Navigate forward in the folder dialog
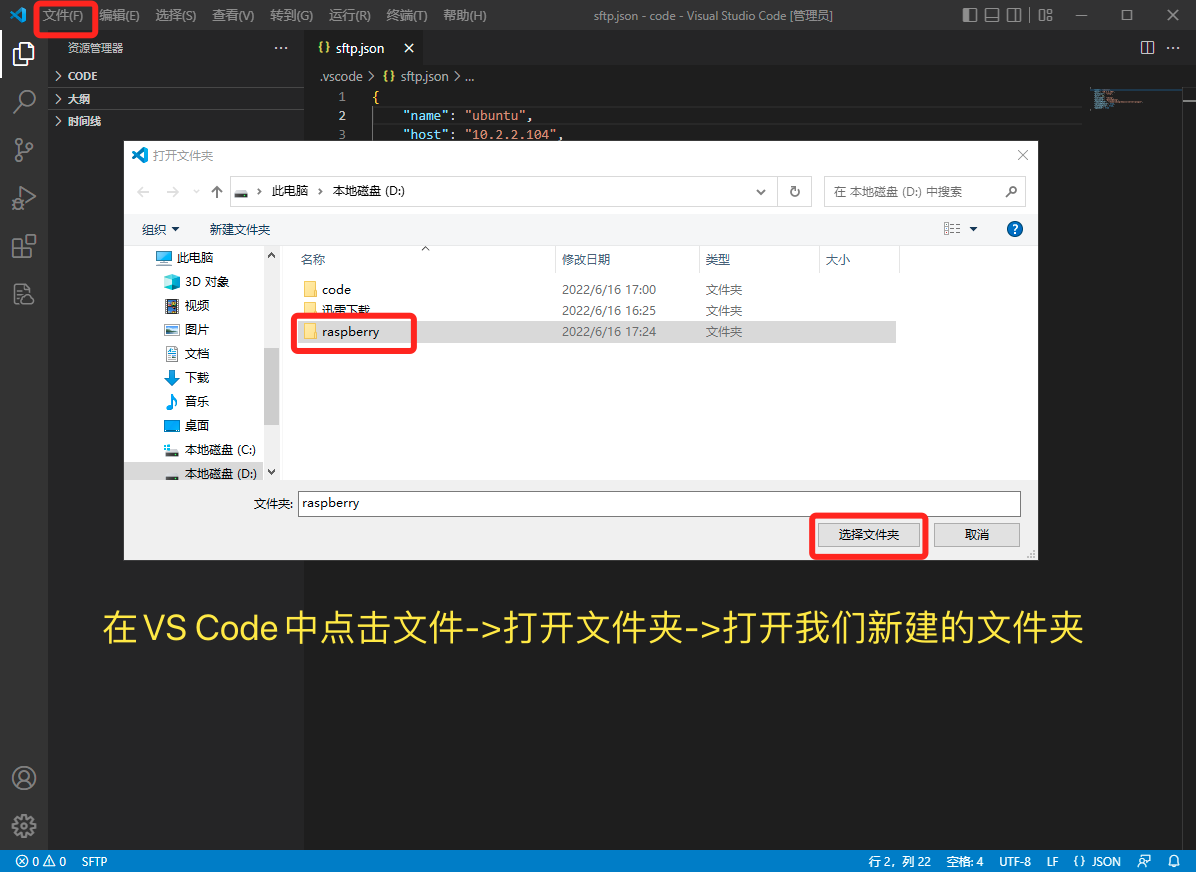This screenshot has width=1196, height=872. pos(172,191)
